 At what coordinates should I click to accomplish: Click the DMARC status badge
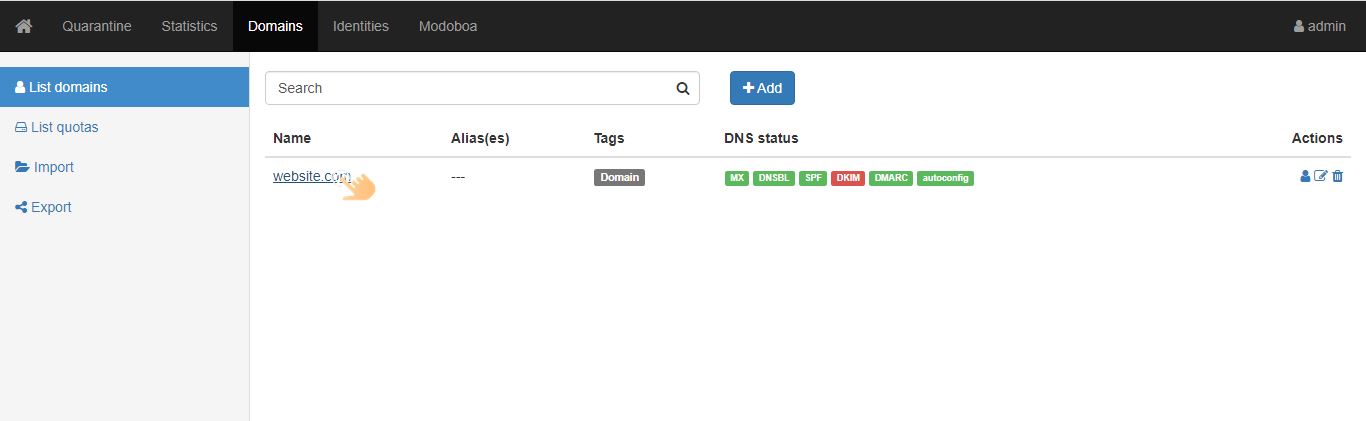point(890,178)
